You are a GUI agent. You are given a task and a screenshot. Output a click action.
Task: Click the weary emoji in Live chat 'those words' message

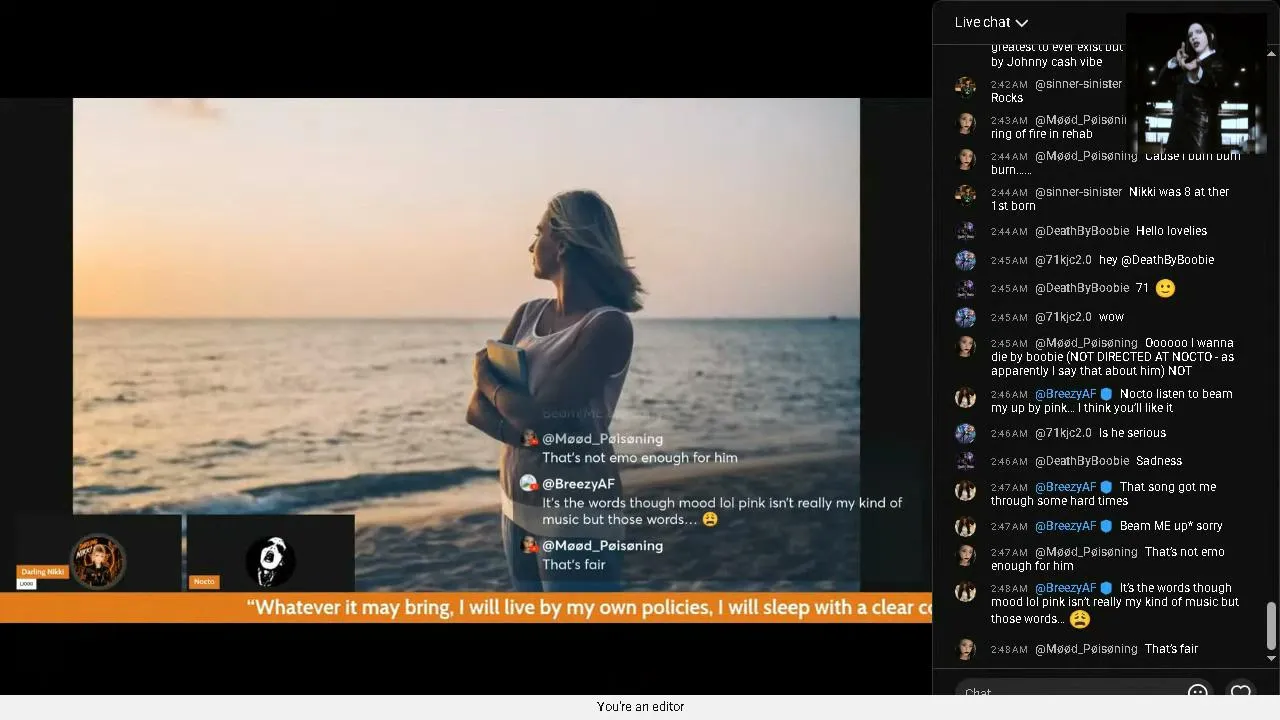click(x=1079, y=619)
